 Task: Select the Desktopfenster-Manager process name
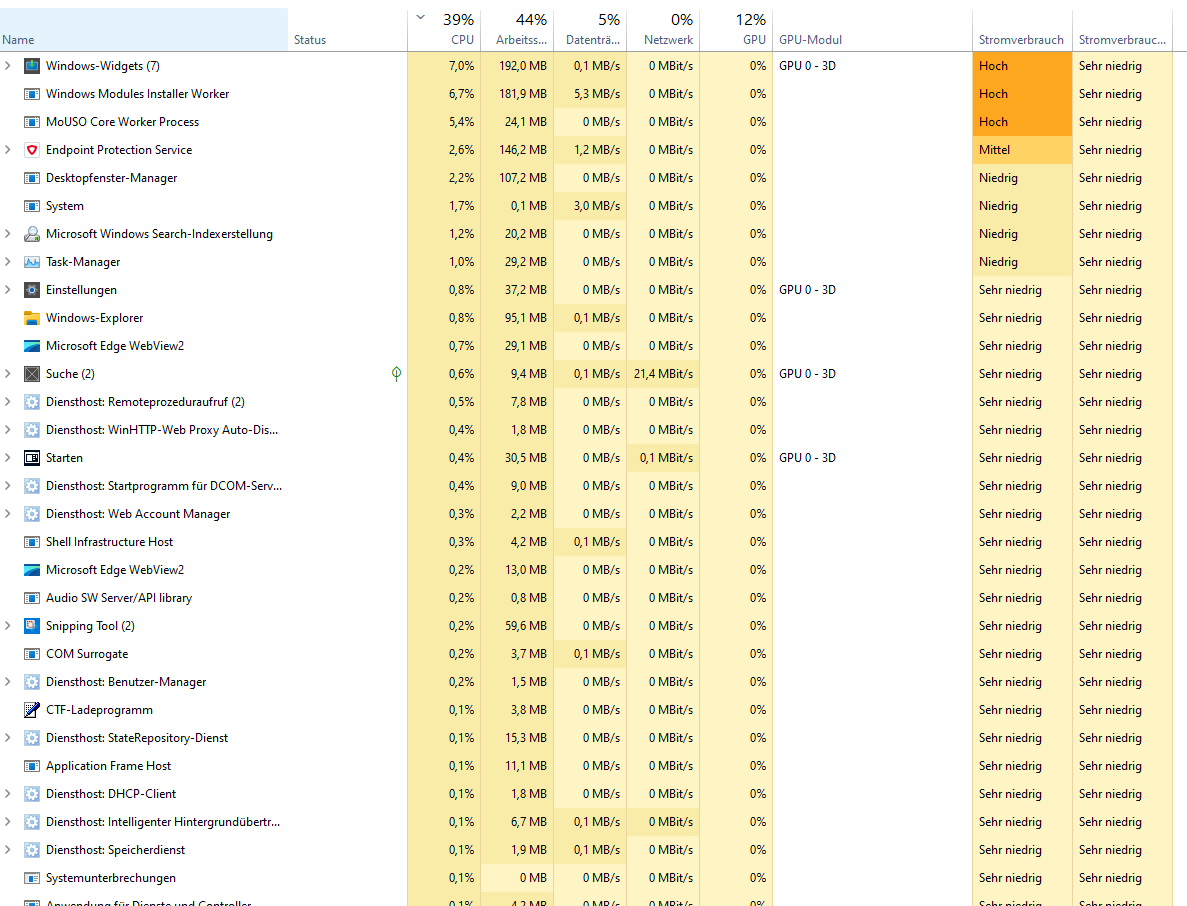click(111, 178)
